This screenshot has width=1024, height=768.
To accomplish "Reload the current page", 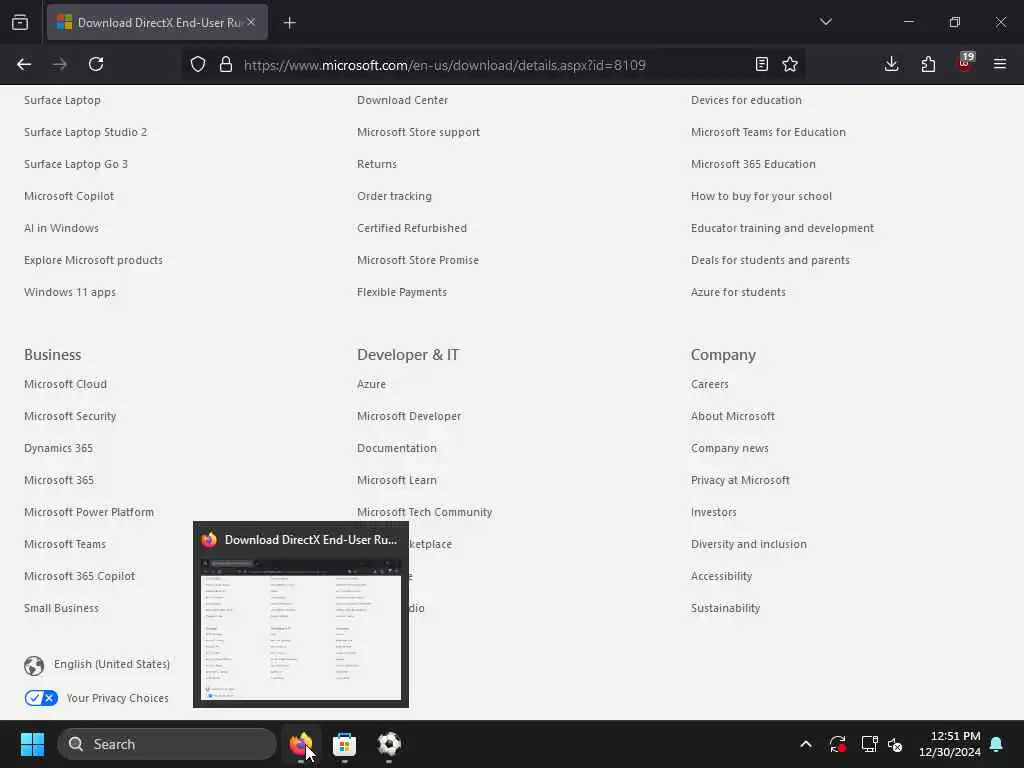I will [x=96, y=64].
